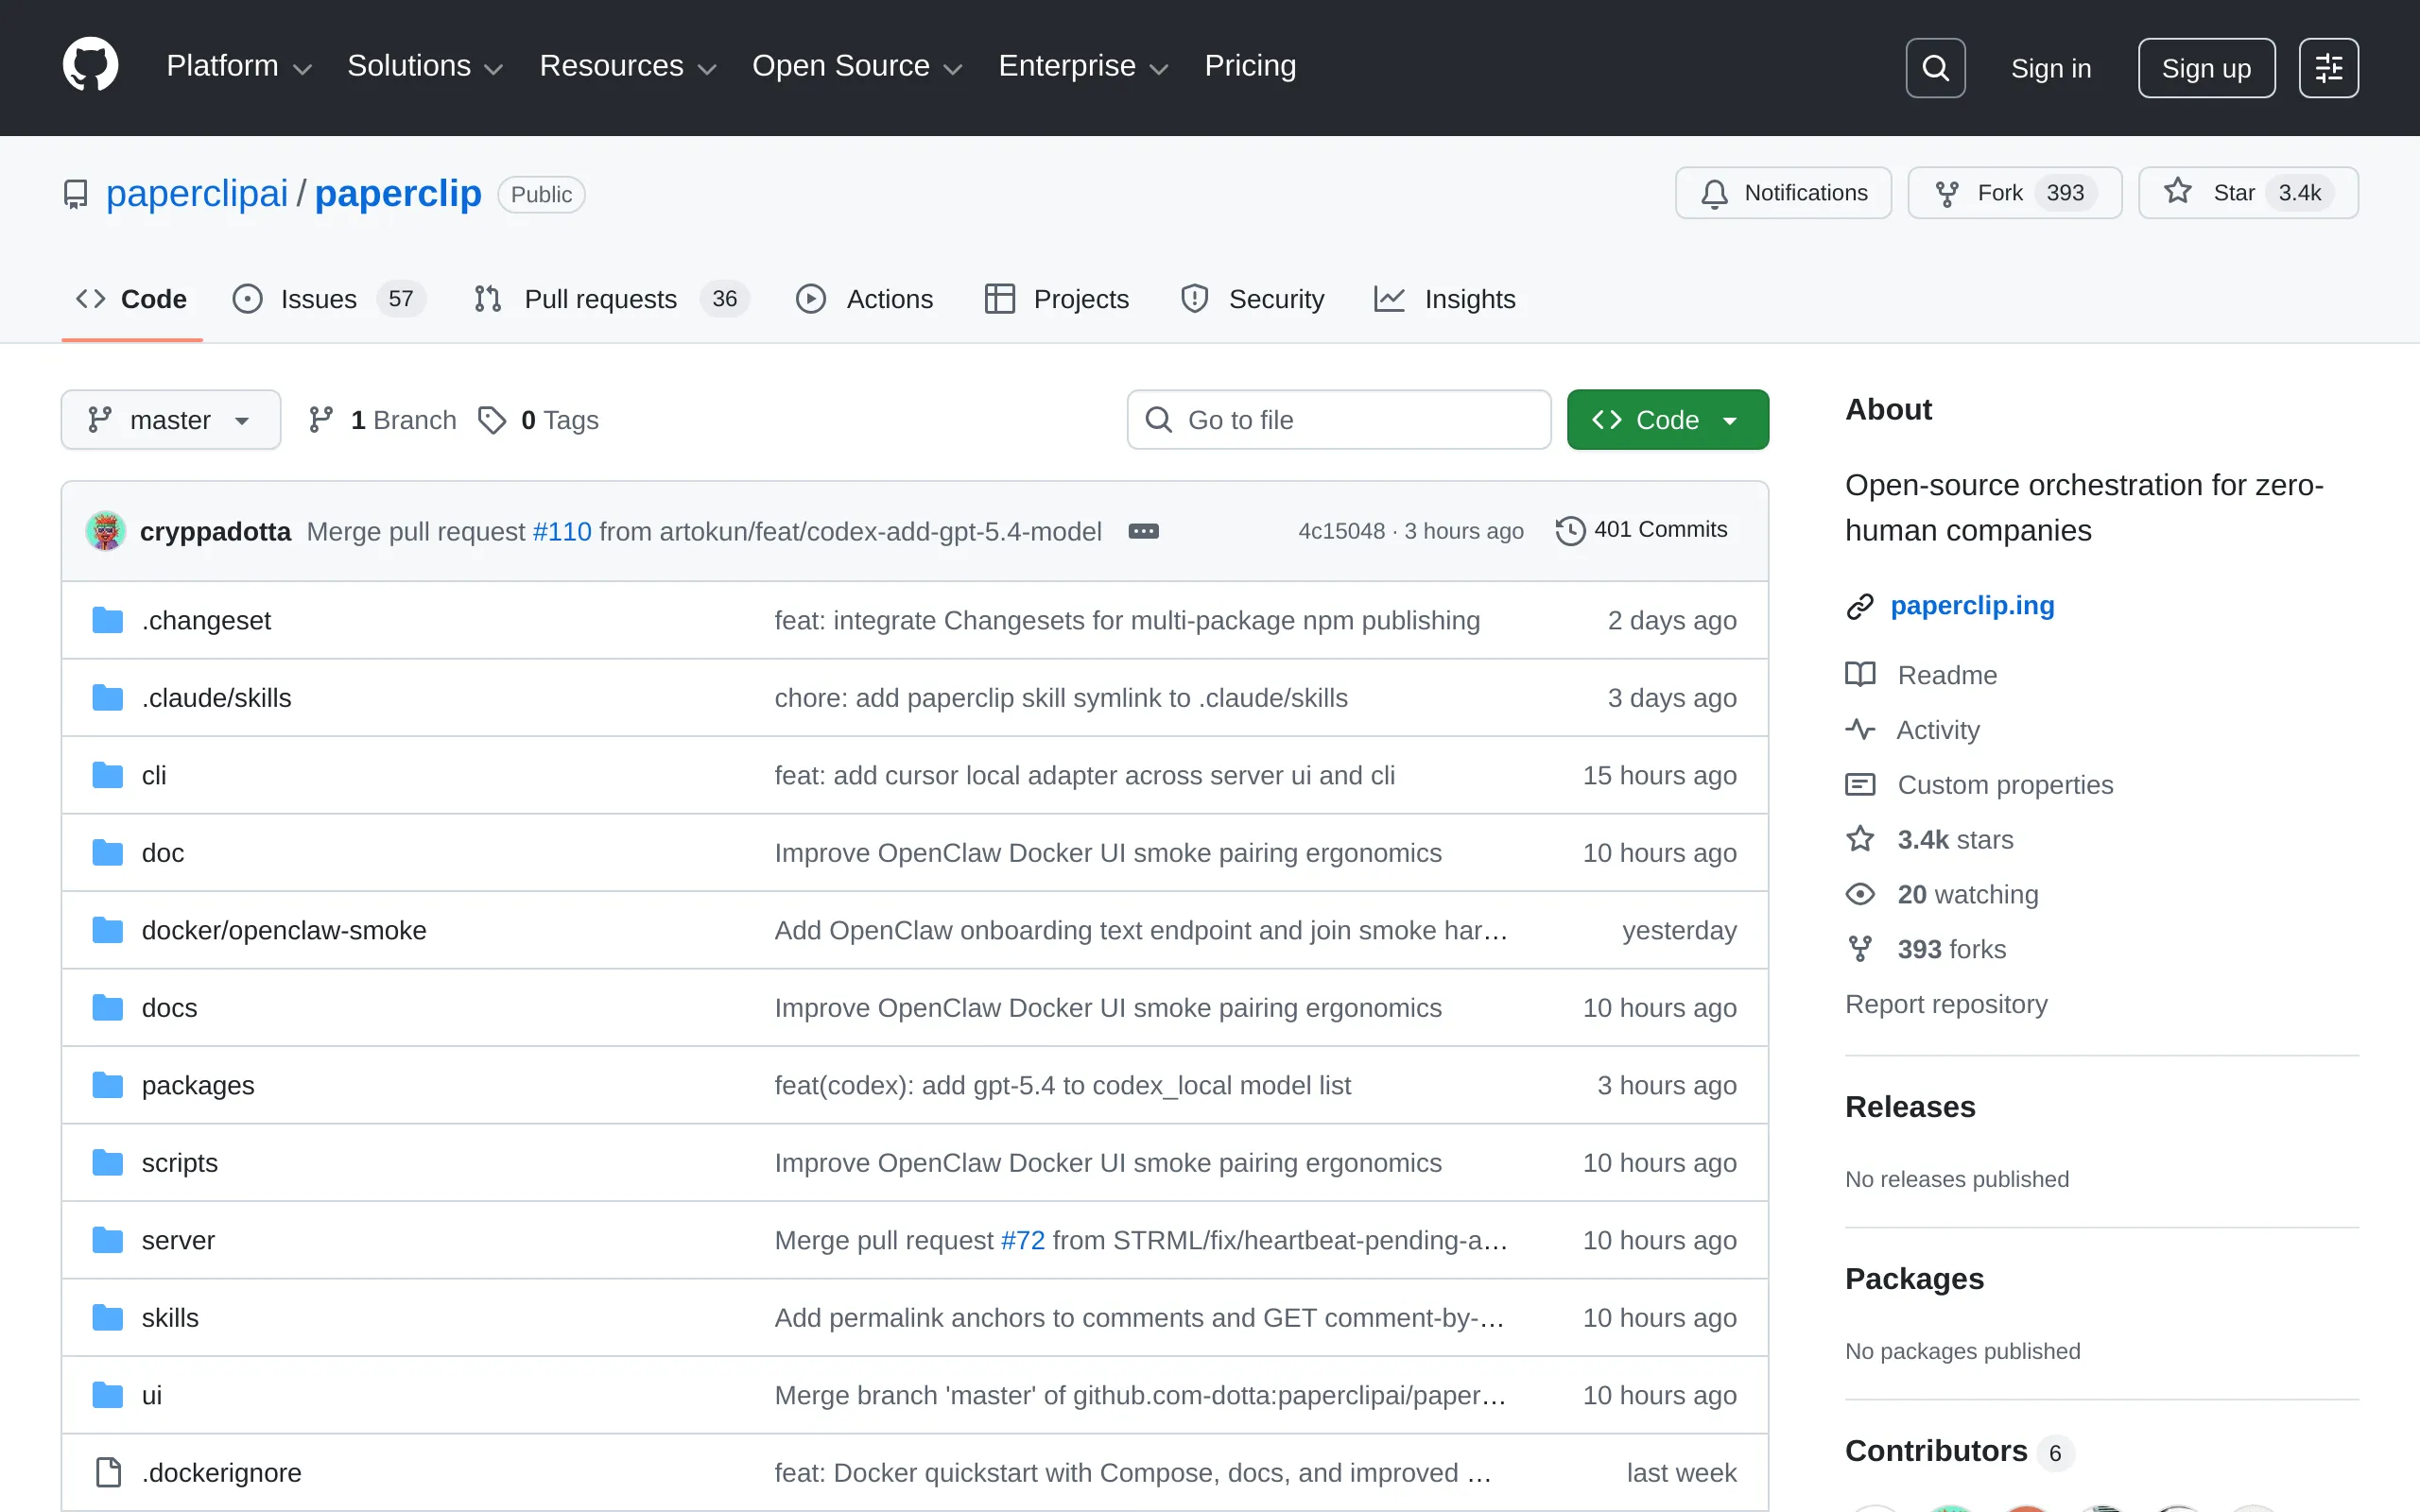Open the master branch dropdown

(170, 419)
